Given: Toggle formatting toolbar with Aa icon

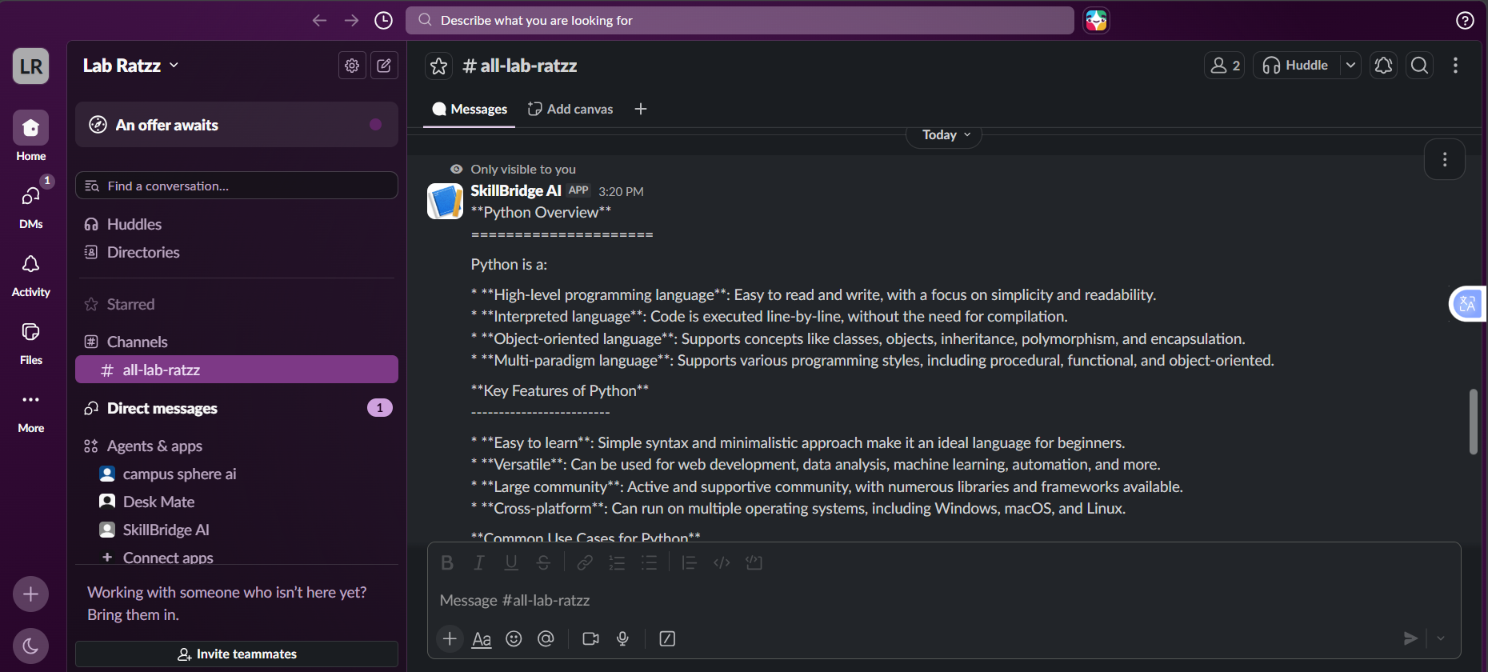Looking at the screenshot, I should 481,638.
